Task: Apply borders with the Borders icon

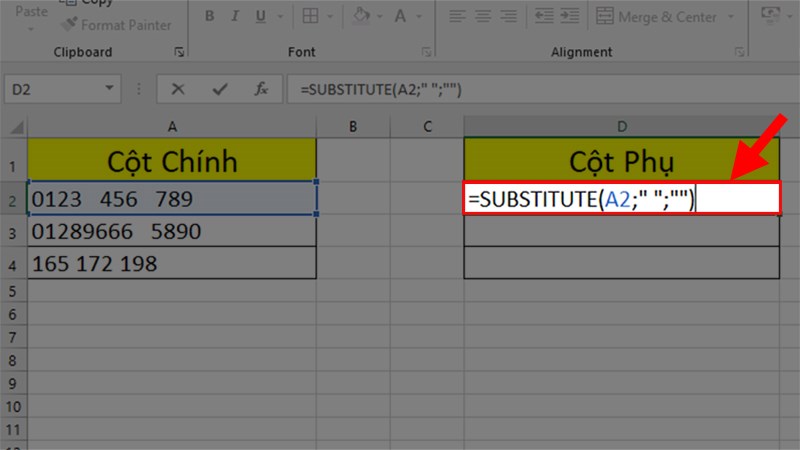Action: click(311, 16)
